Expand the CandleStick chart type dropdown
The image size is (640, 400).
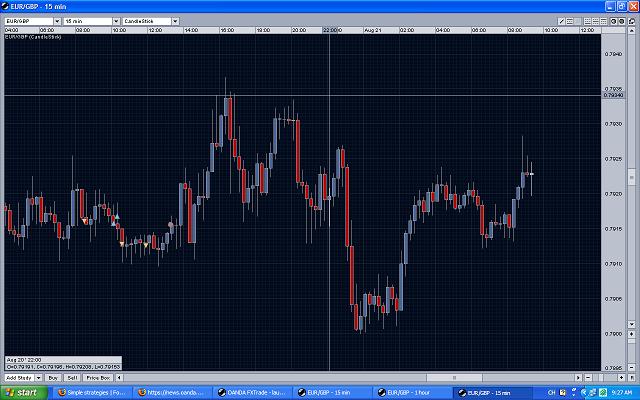(x=149, y=20)
